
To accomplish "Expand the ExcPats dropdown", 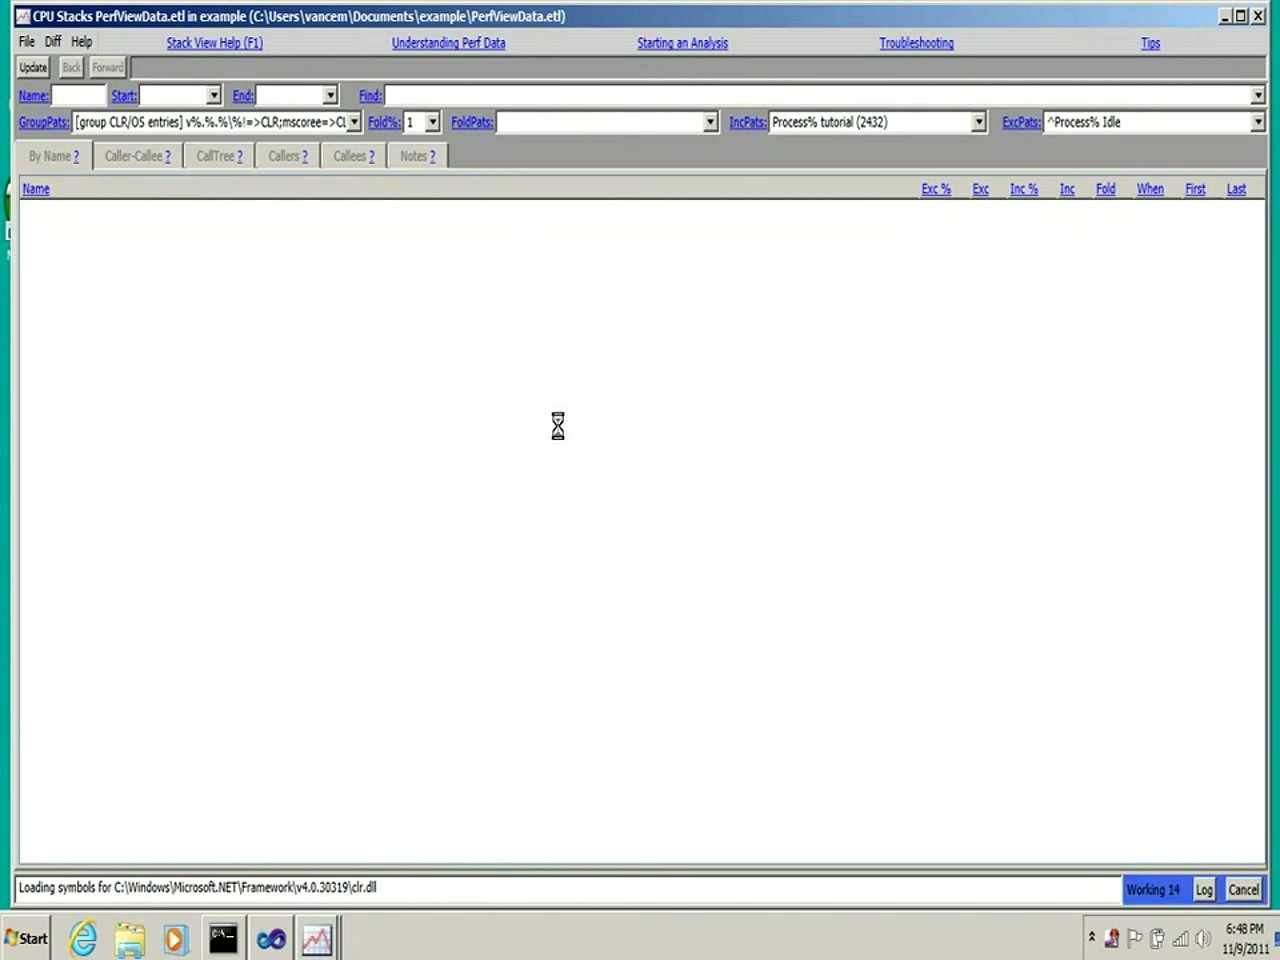I will [x=1257, y=121].
